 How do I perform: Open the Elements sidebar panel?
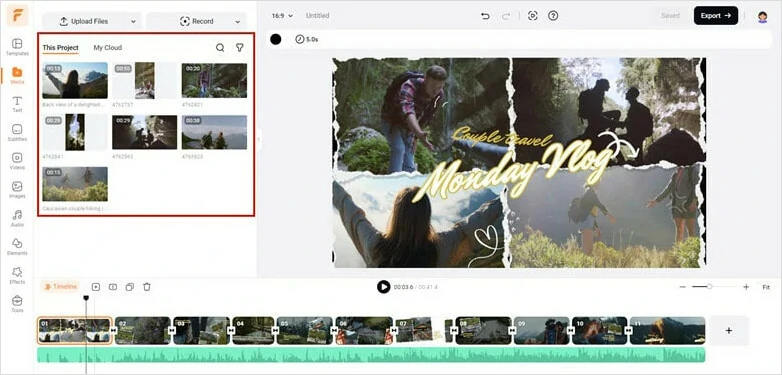17,247
